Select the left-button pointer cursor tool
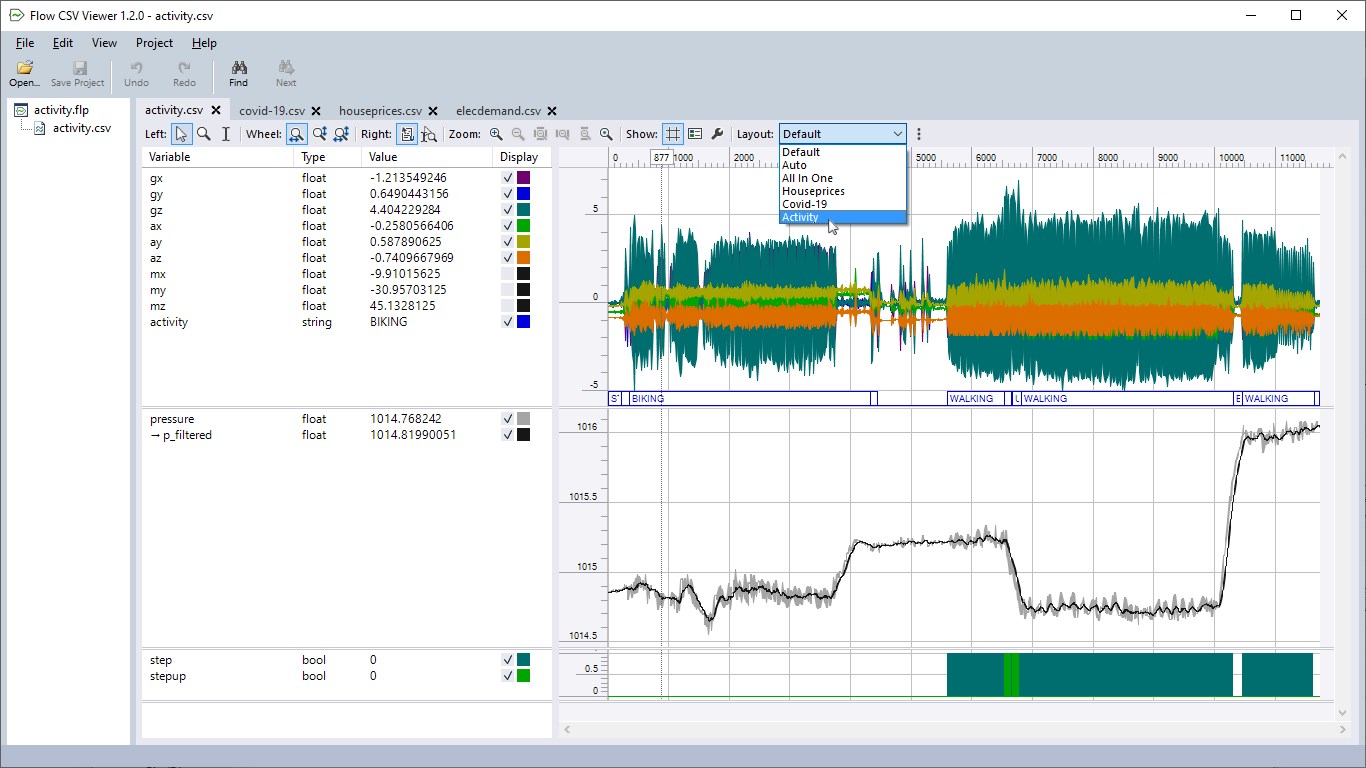 [181, 134]
